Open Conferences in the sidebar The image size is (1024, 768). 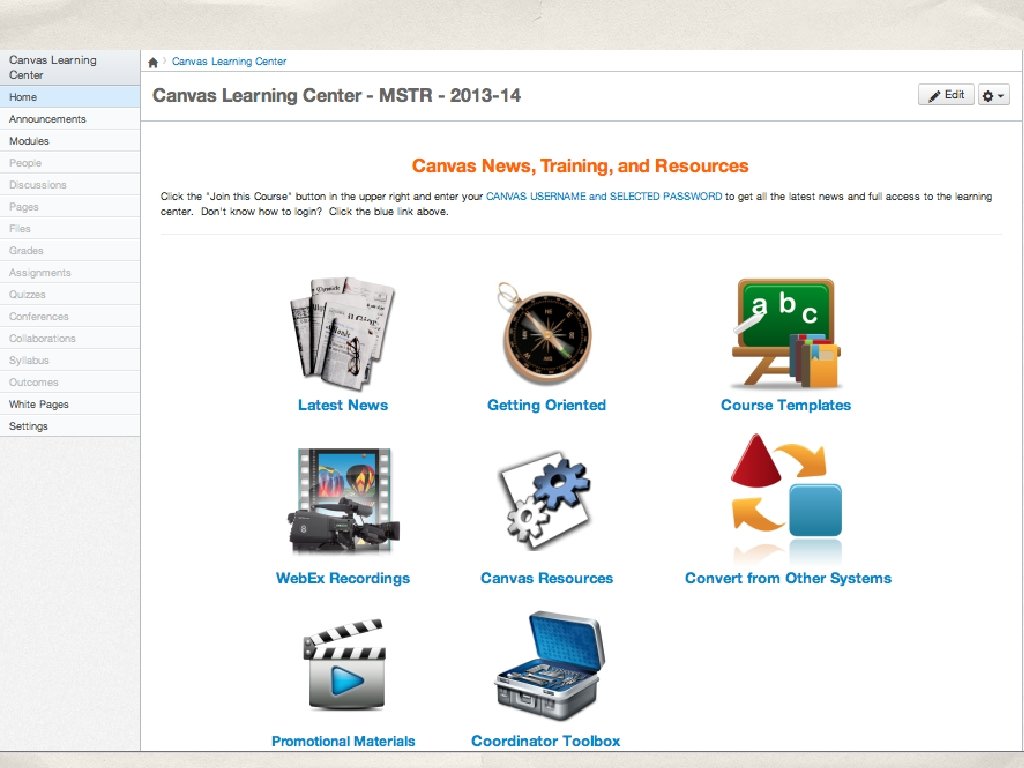70,316
